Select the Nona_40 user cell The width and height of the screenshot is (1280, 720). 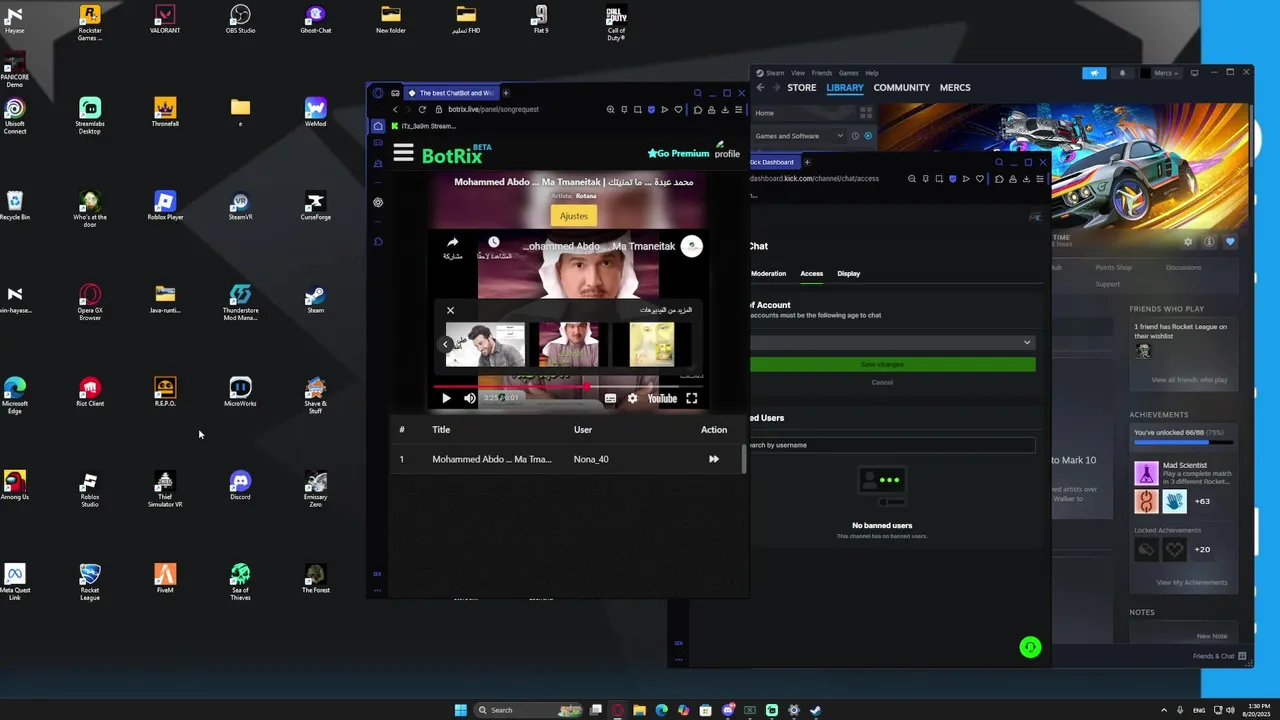click(x=591, y=459)
